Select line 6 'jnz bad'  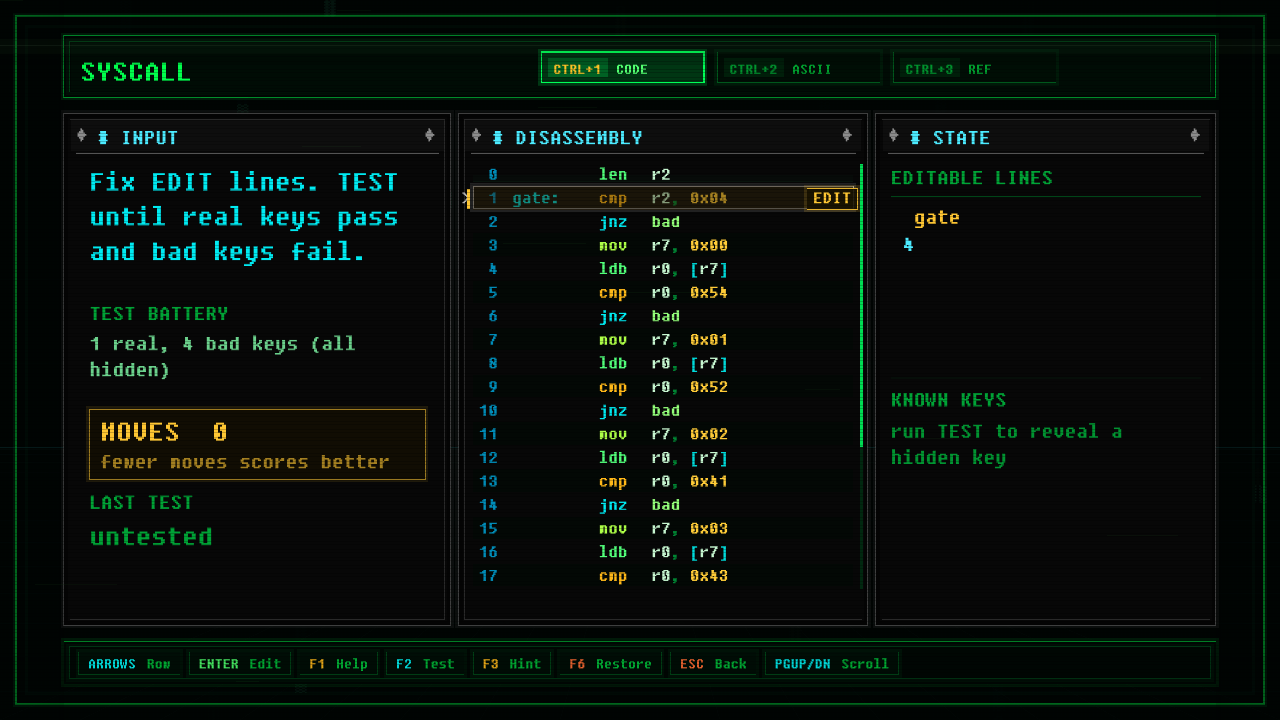click(x=664, y=316)
